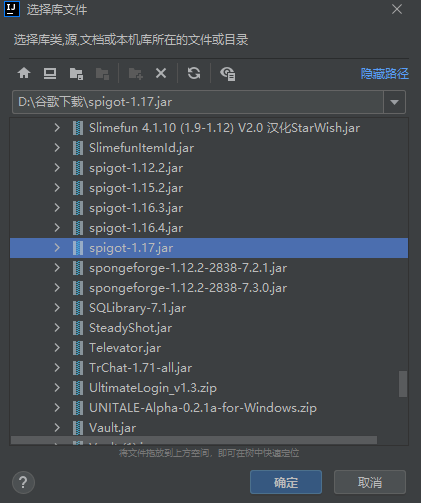Click the horizontal scrollbar thumb
This screenshot has height=503, width=421.
194,440
